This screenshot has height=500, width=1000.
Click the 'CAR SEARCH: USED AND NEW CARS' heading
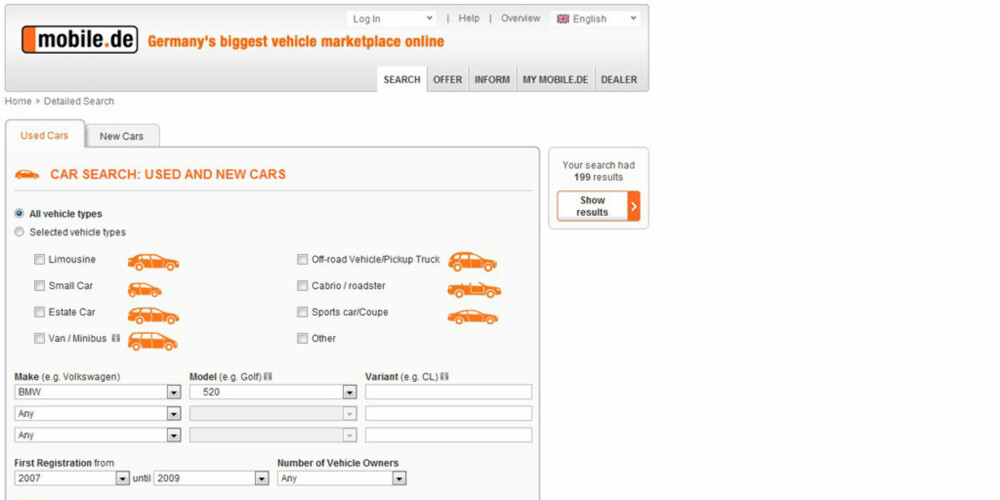(168, 175)
